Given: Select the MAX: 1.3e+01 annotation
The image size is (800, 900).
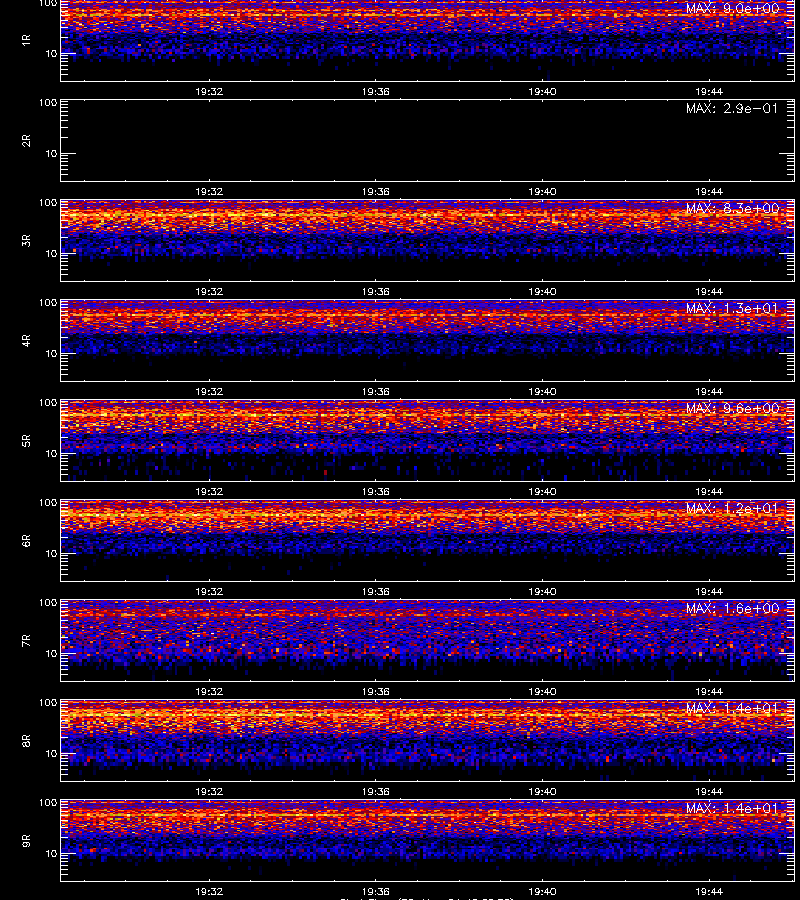Looking at the screenshot, I should (x=732, y=308).
